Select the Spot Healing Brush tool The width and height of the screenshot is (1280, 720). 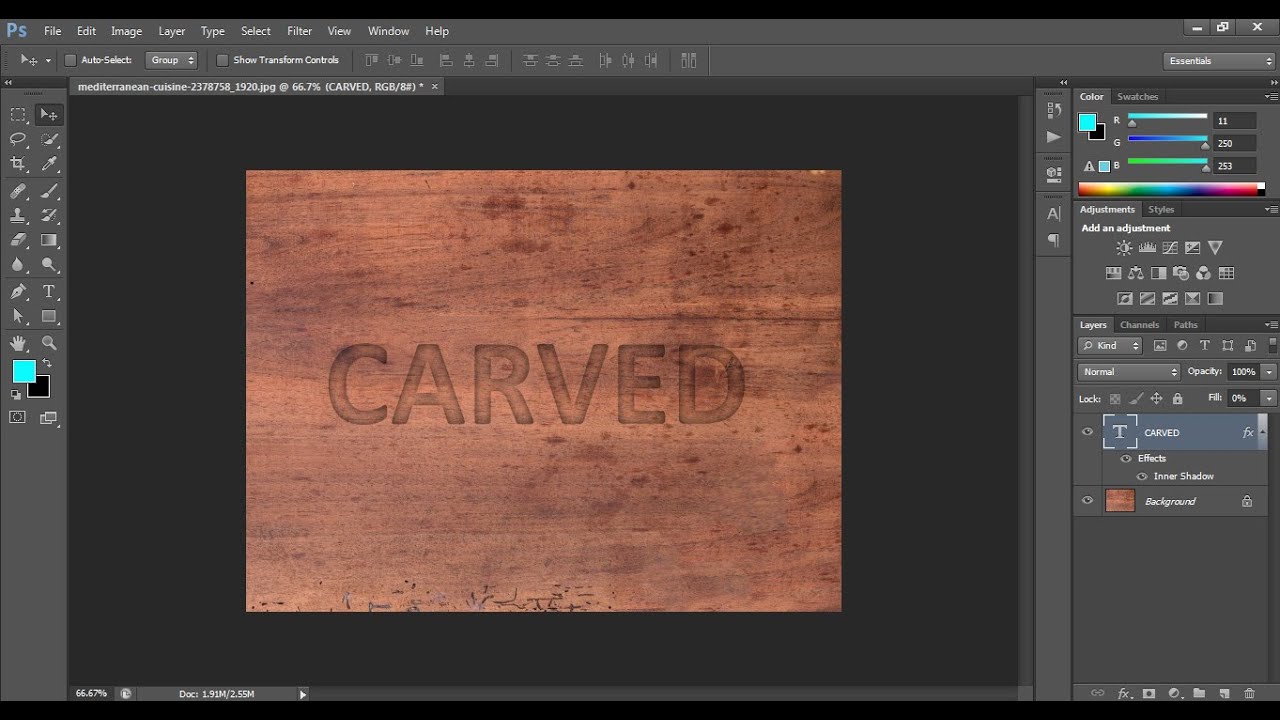pos(18,190)
